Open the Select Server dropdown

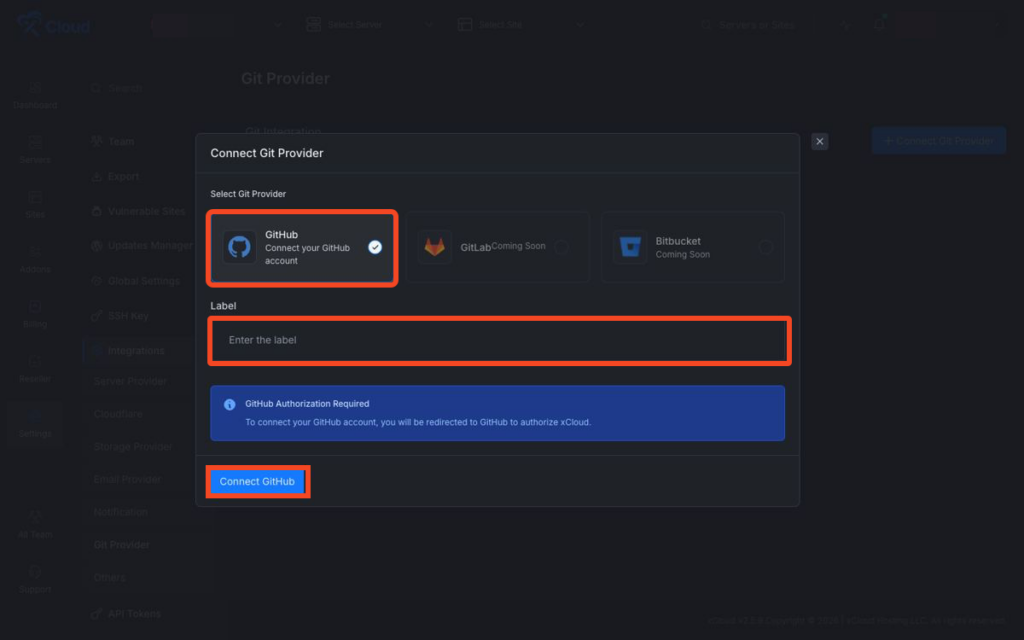(369, 25)
